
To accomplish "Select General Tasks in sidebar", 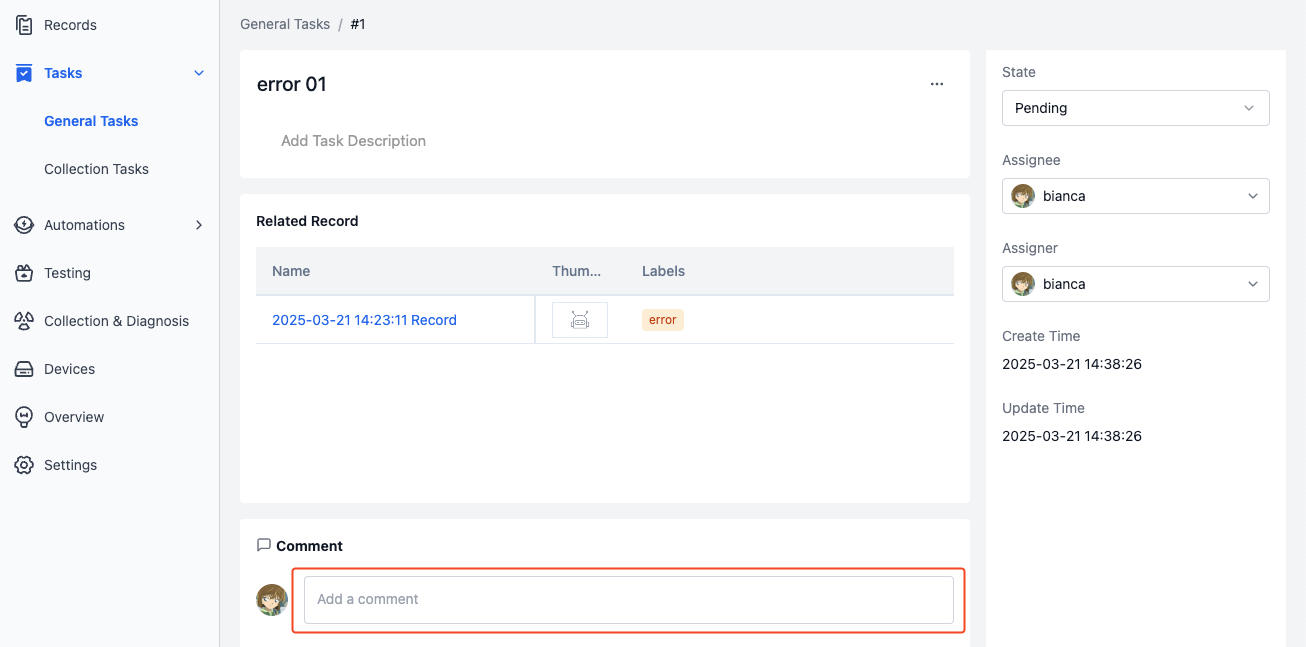I will tap(91, 121).
